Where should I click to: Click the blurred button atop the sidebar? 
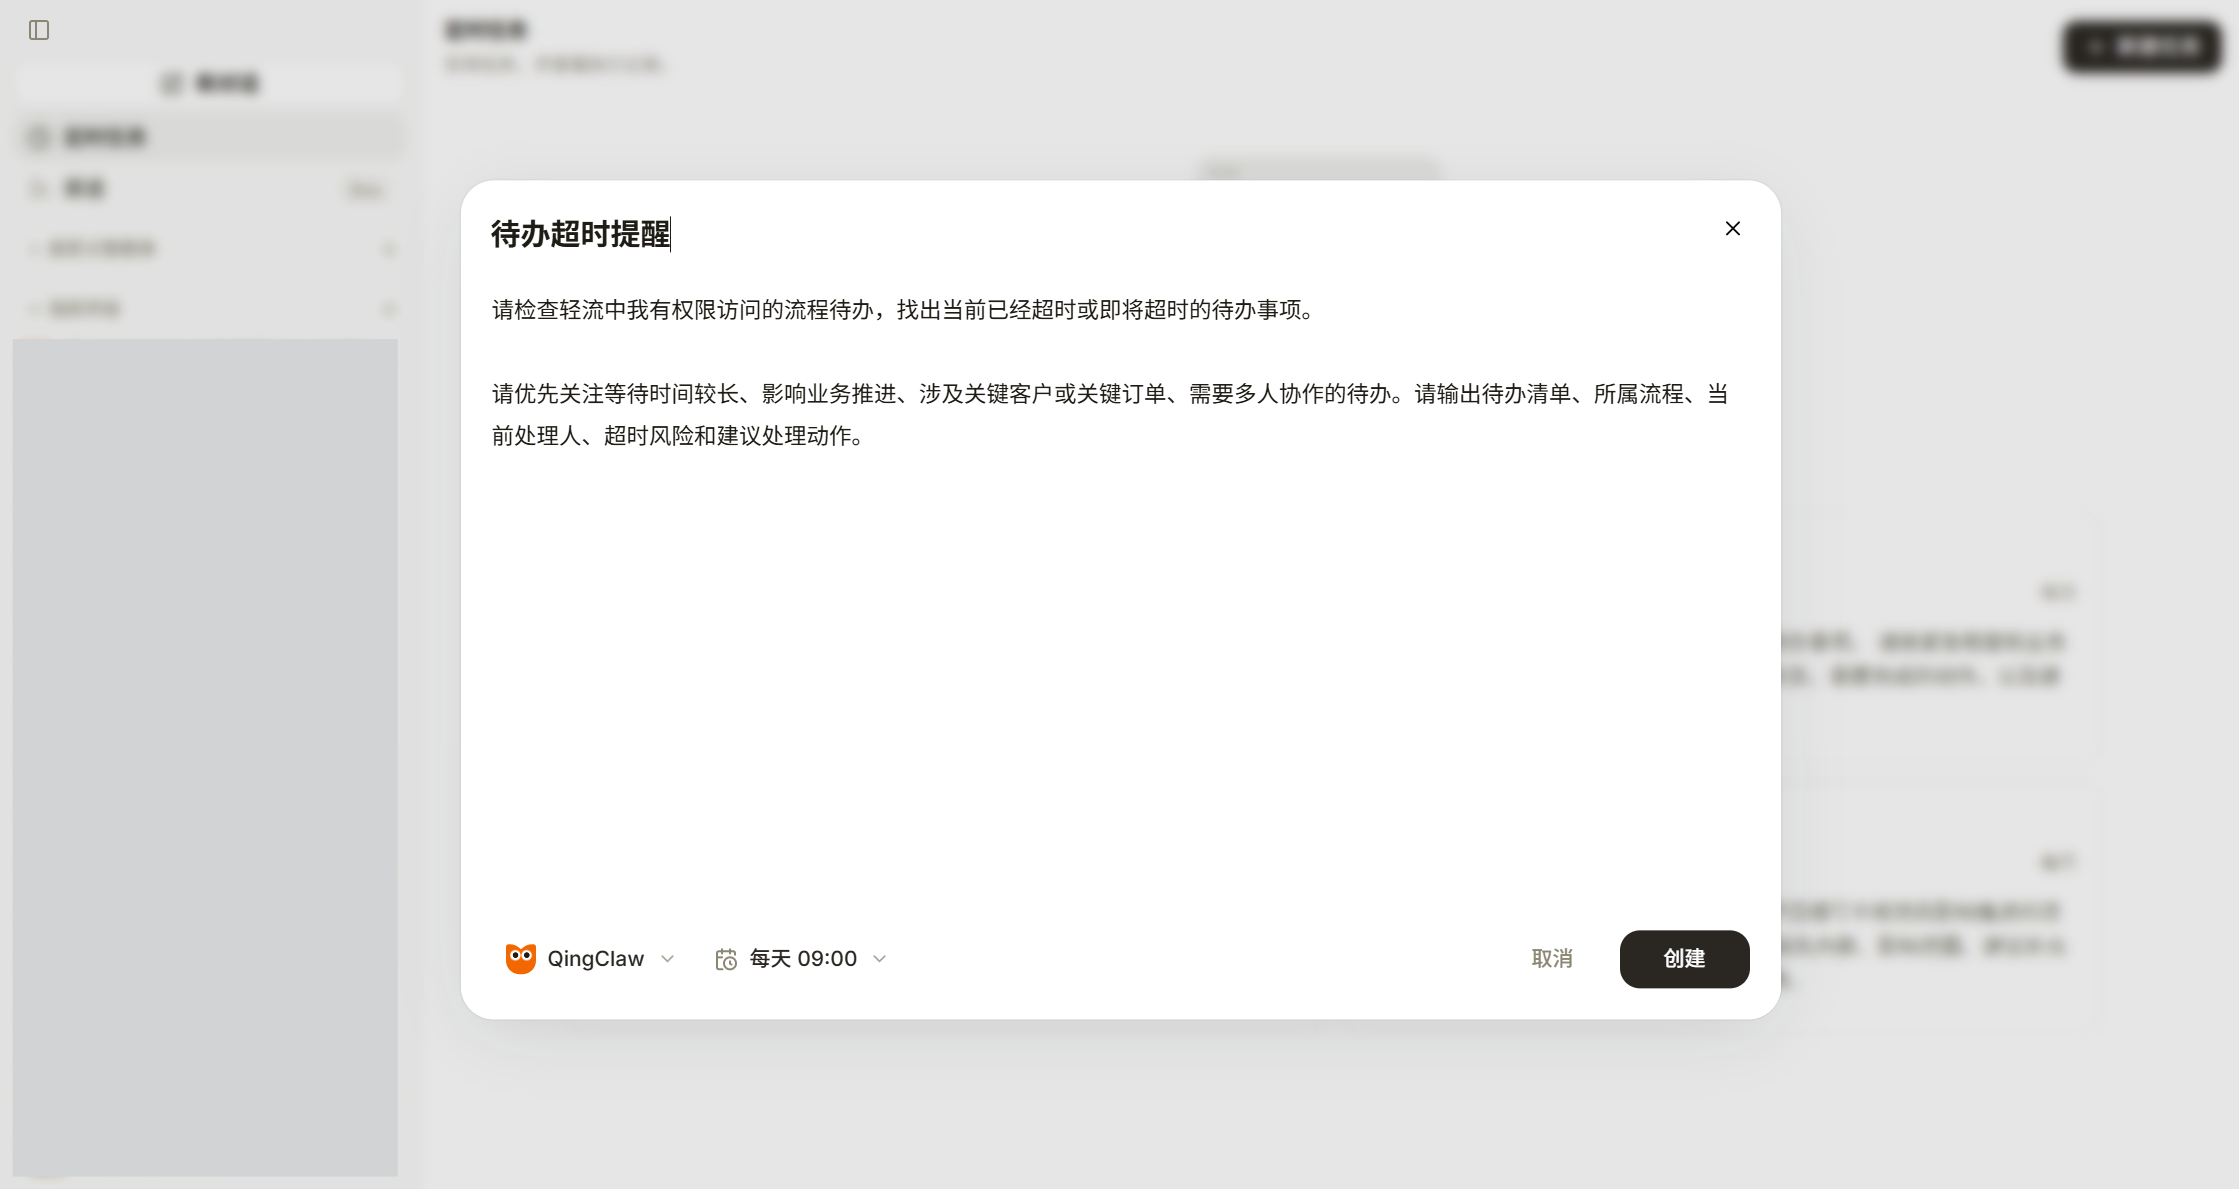coord(209,83)
